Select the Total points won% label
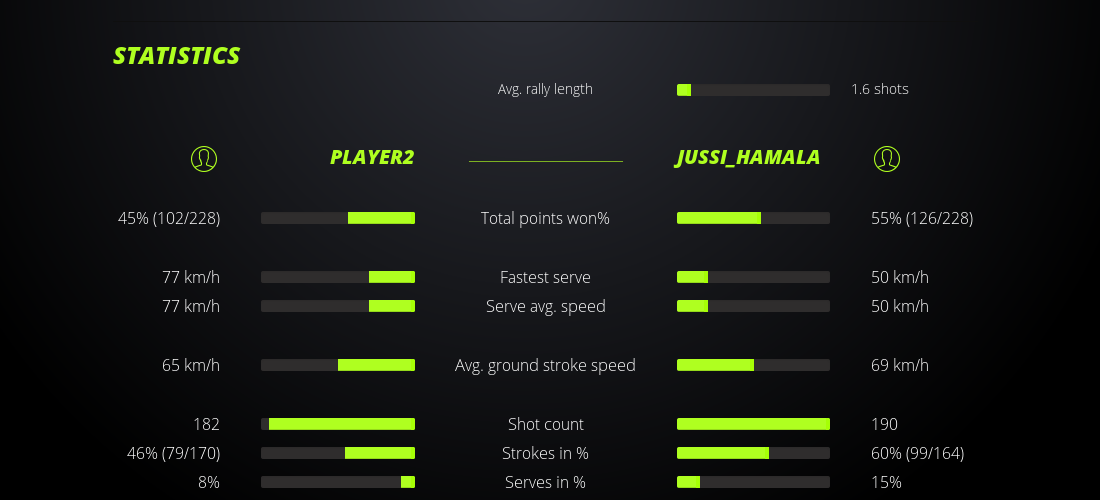1100x500 pixels. click(x=545, y=218)
